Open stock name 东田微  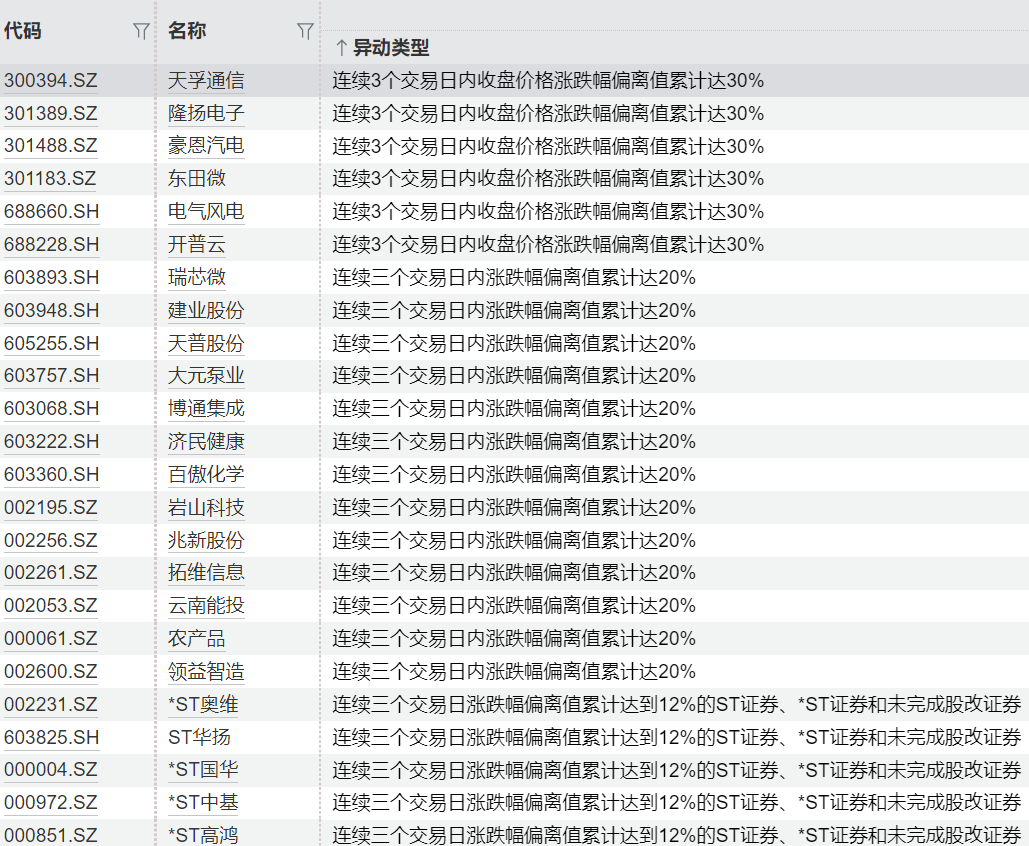[x=197, y=179]
